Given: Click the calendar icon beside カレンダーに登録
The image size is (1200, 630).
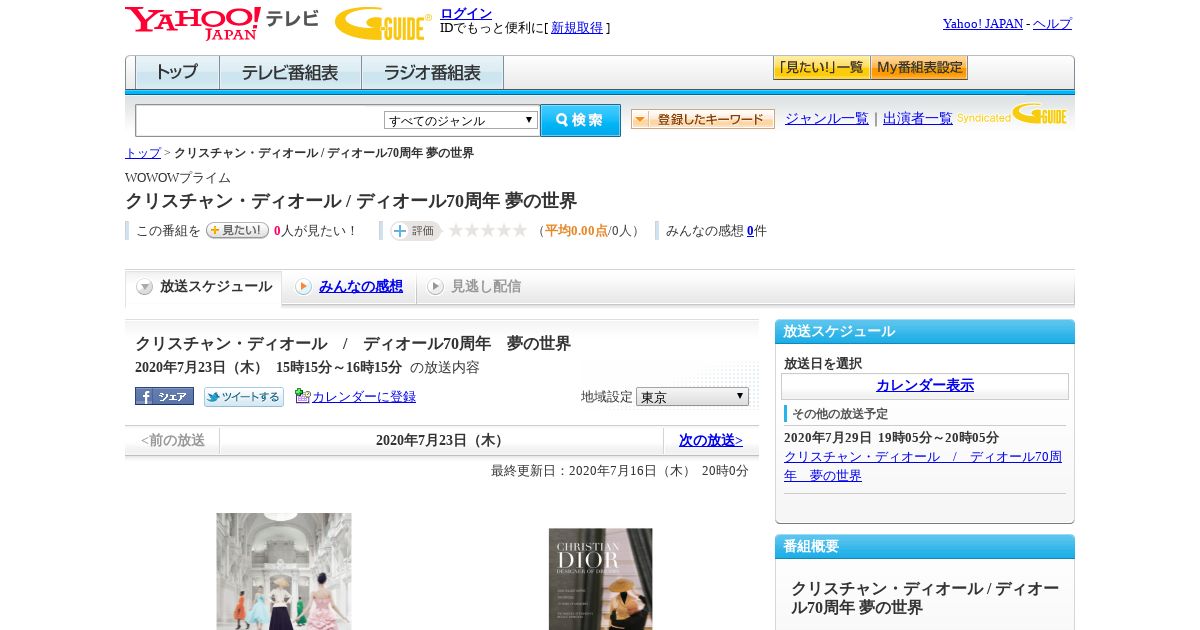Looking at the screenshot, I should coord(303,396).
